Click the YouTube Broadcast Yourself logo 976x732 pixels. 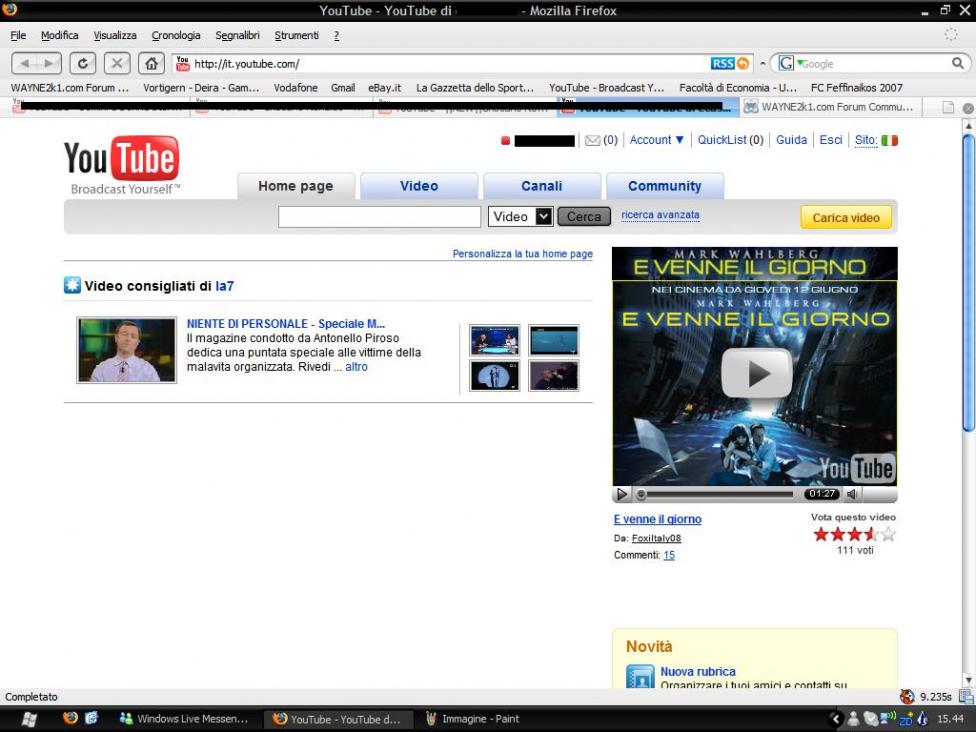click(122, 165)
